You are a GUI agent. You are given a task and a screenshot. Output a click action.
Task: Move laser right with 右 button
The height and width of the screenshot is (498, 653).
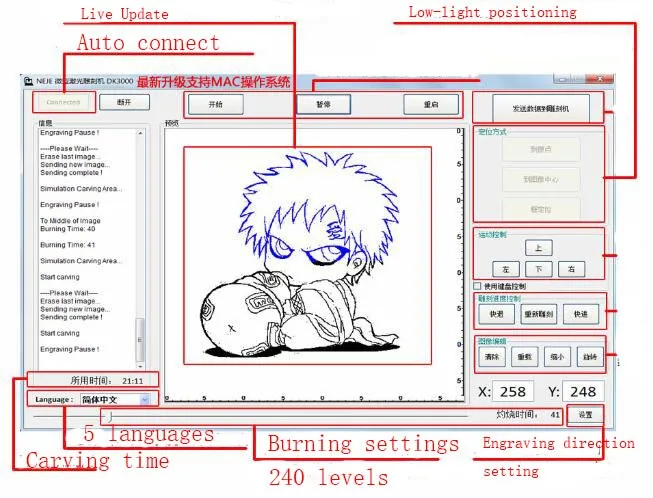[571, 269]
